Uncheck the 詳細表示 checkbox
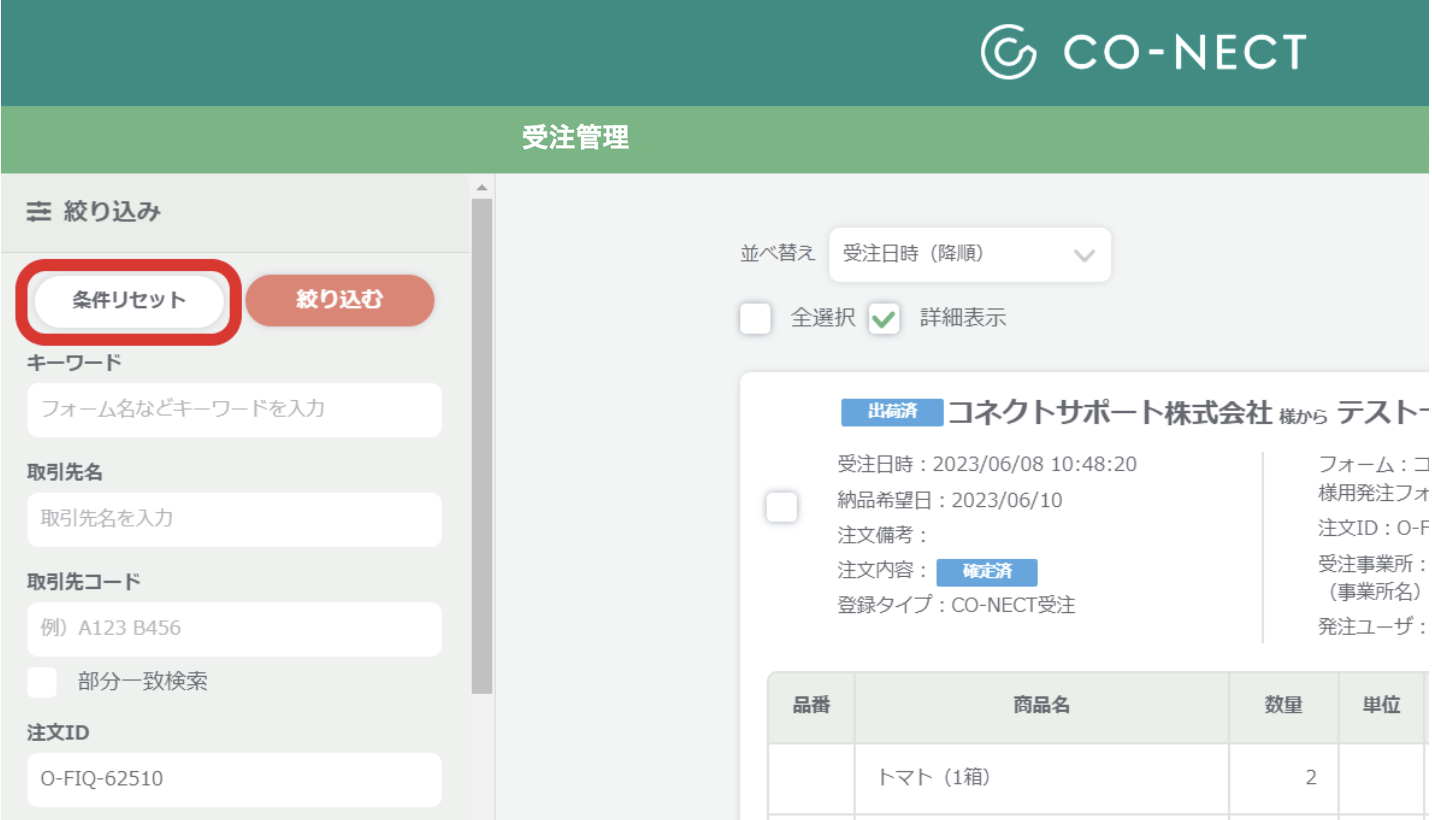The image size is (1432, 820). 885,319
